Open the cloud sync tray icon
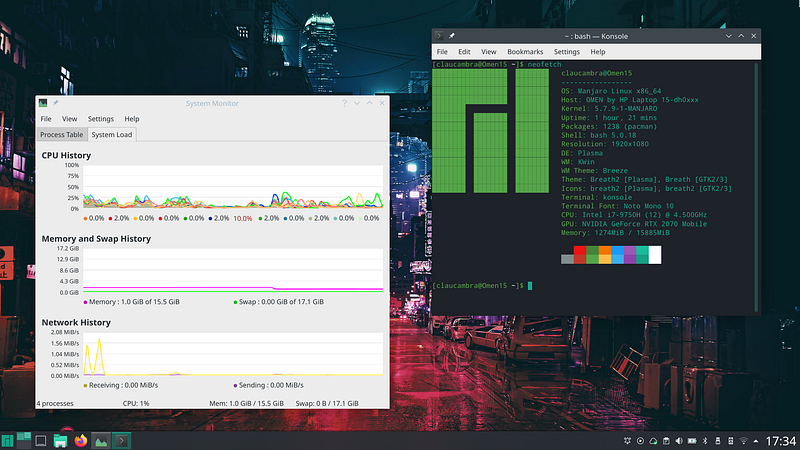Viewport: 800px width, 450px height. (x=653, y=441)
